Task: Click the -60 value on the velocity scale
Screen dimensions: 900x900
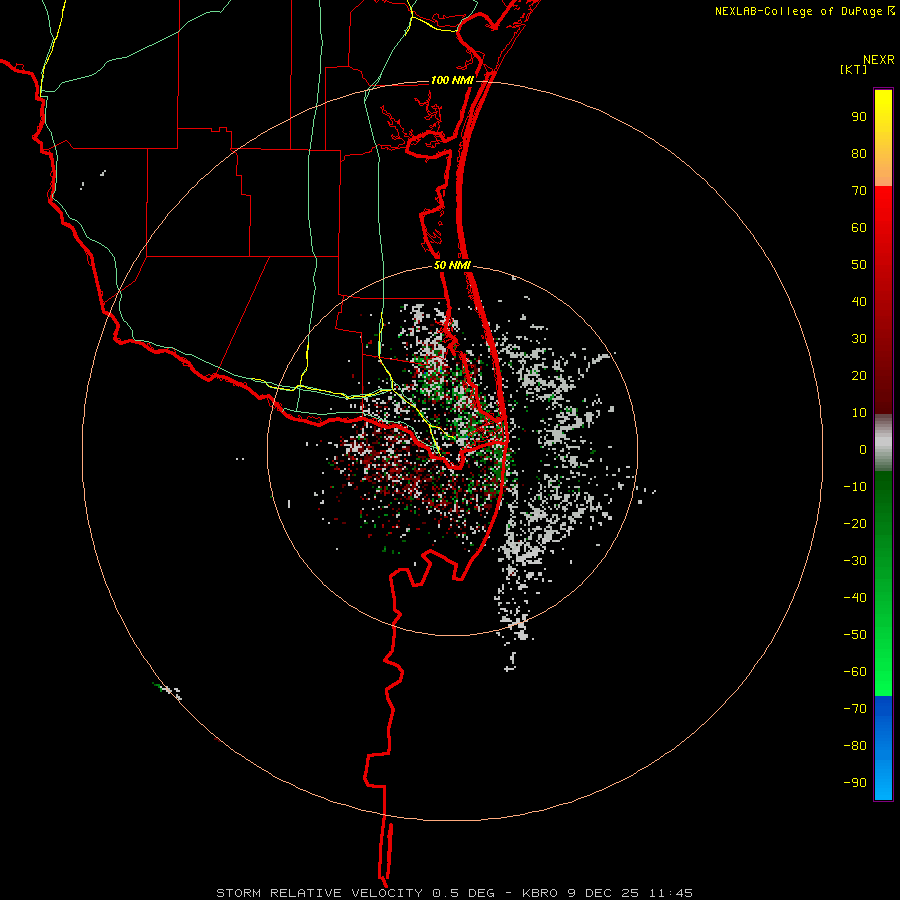Action: 855,672
